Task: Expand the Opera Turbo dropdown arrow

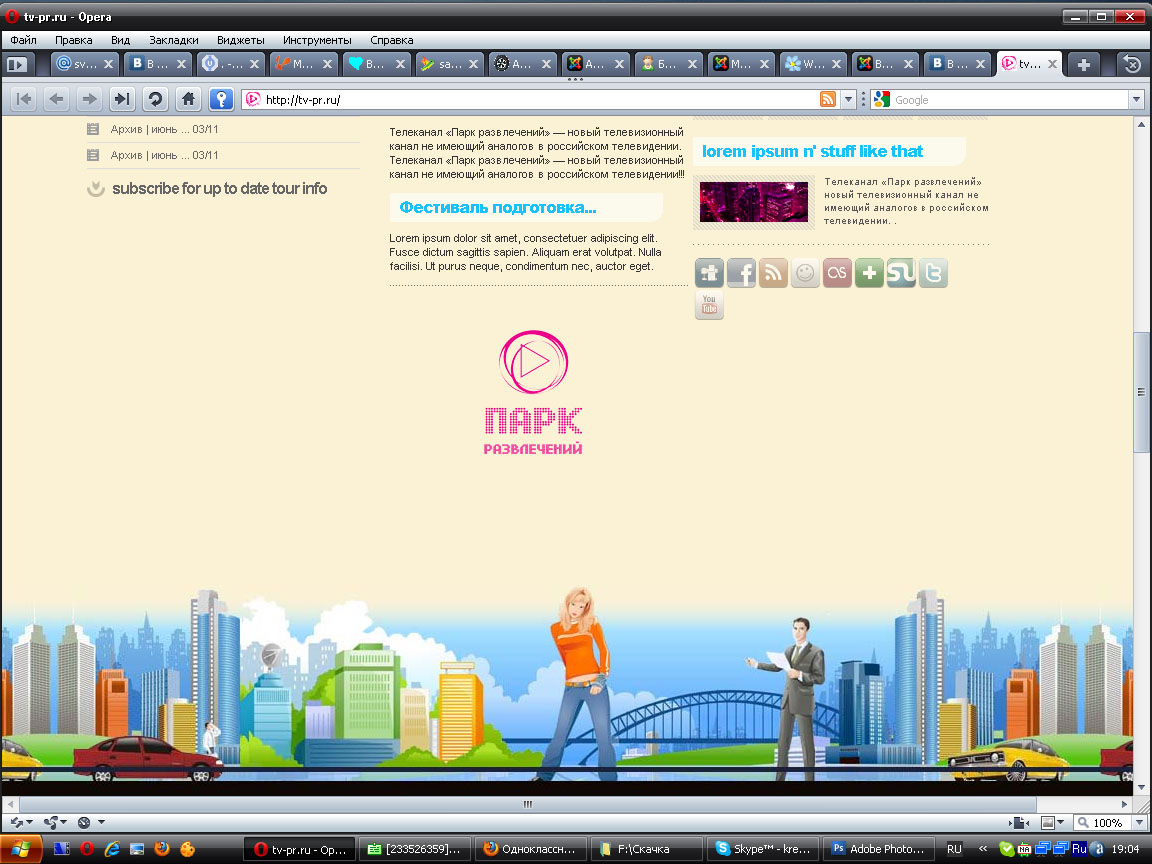Action: tap(101, 822)
